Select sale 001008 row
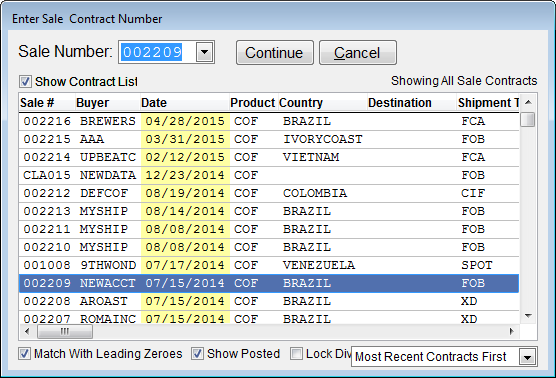 tap(269, 266)
